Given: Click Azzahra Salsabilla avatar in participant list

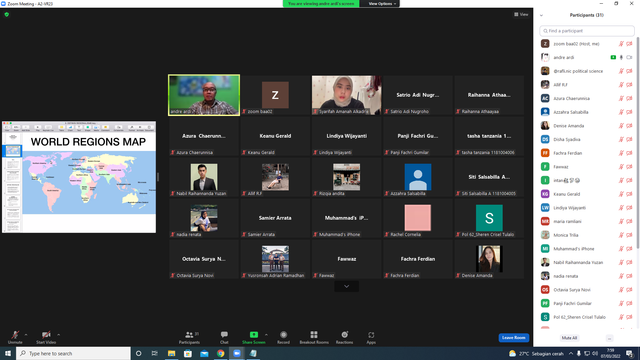Looking at the screenshot, I should pos(545,112).
